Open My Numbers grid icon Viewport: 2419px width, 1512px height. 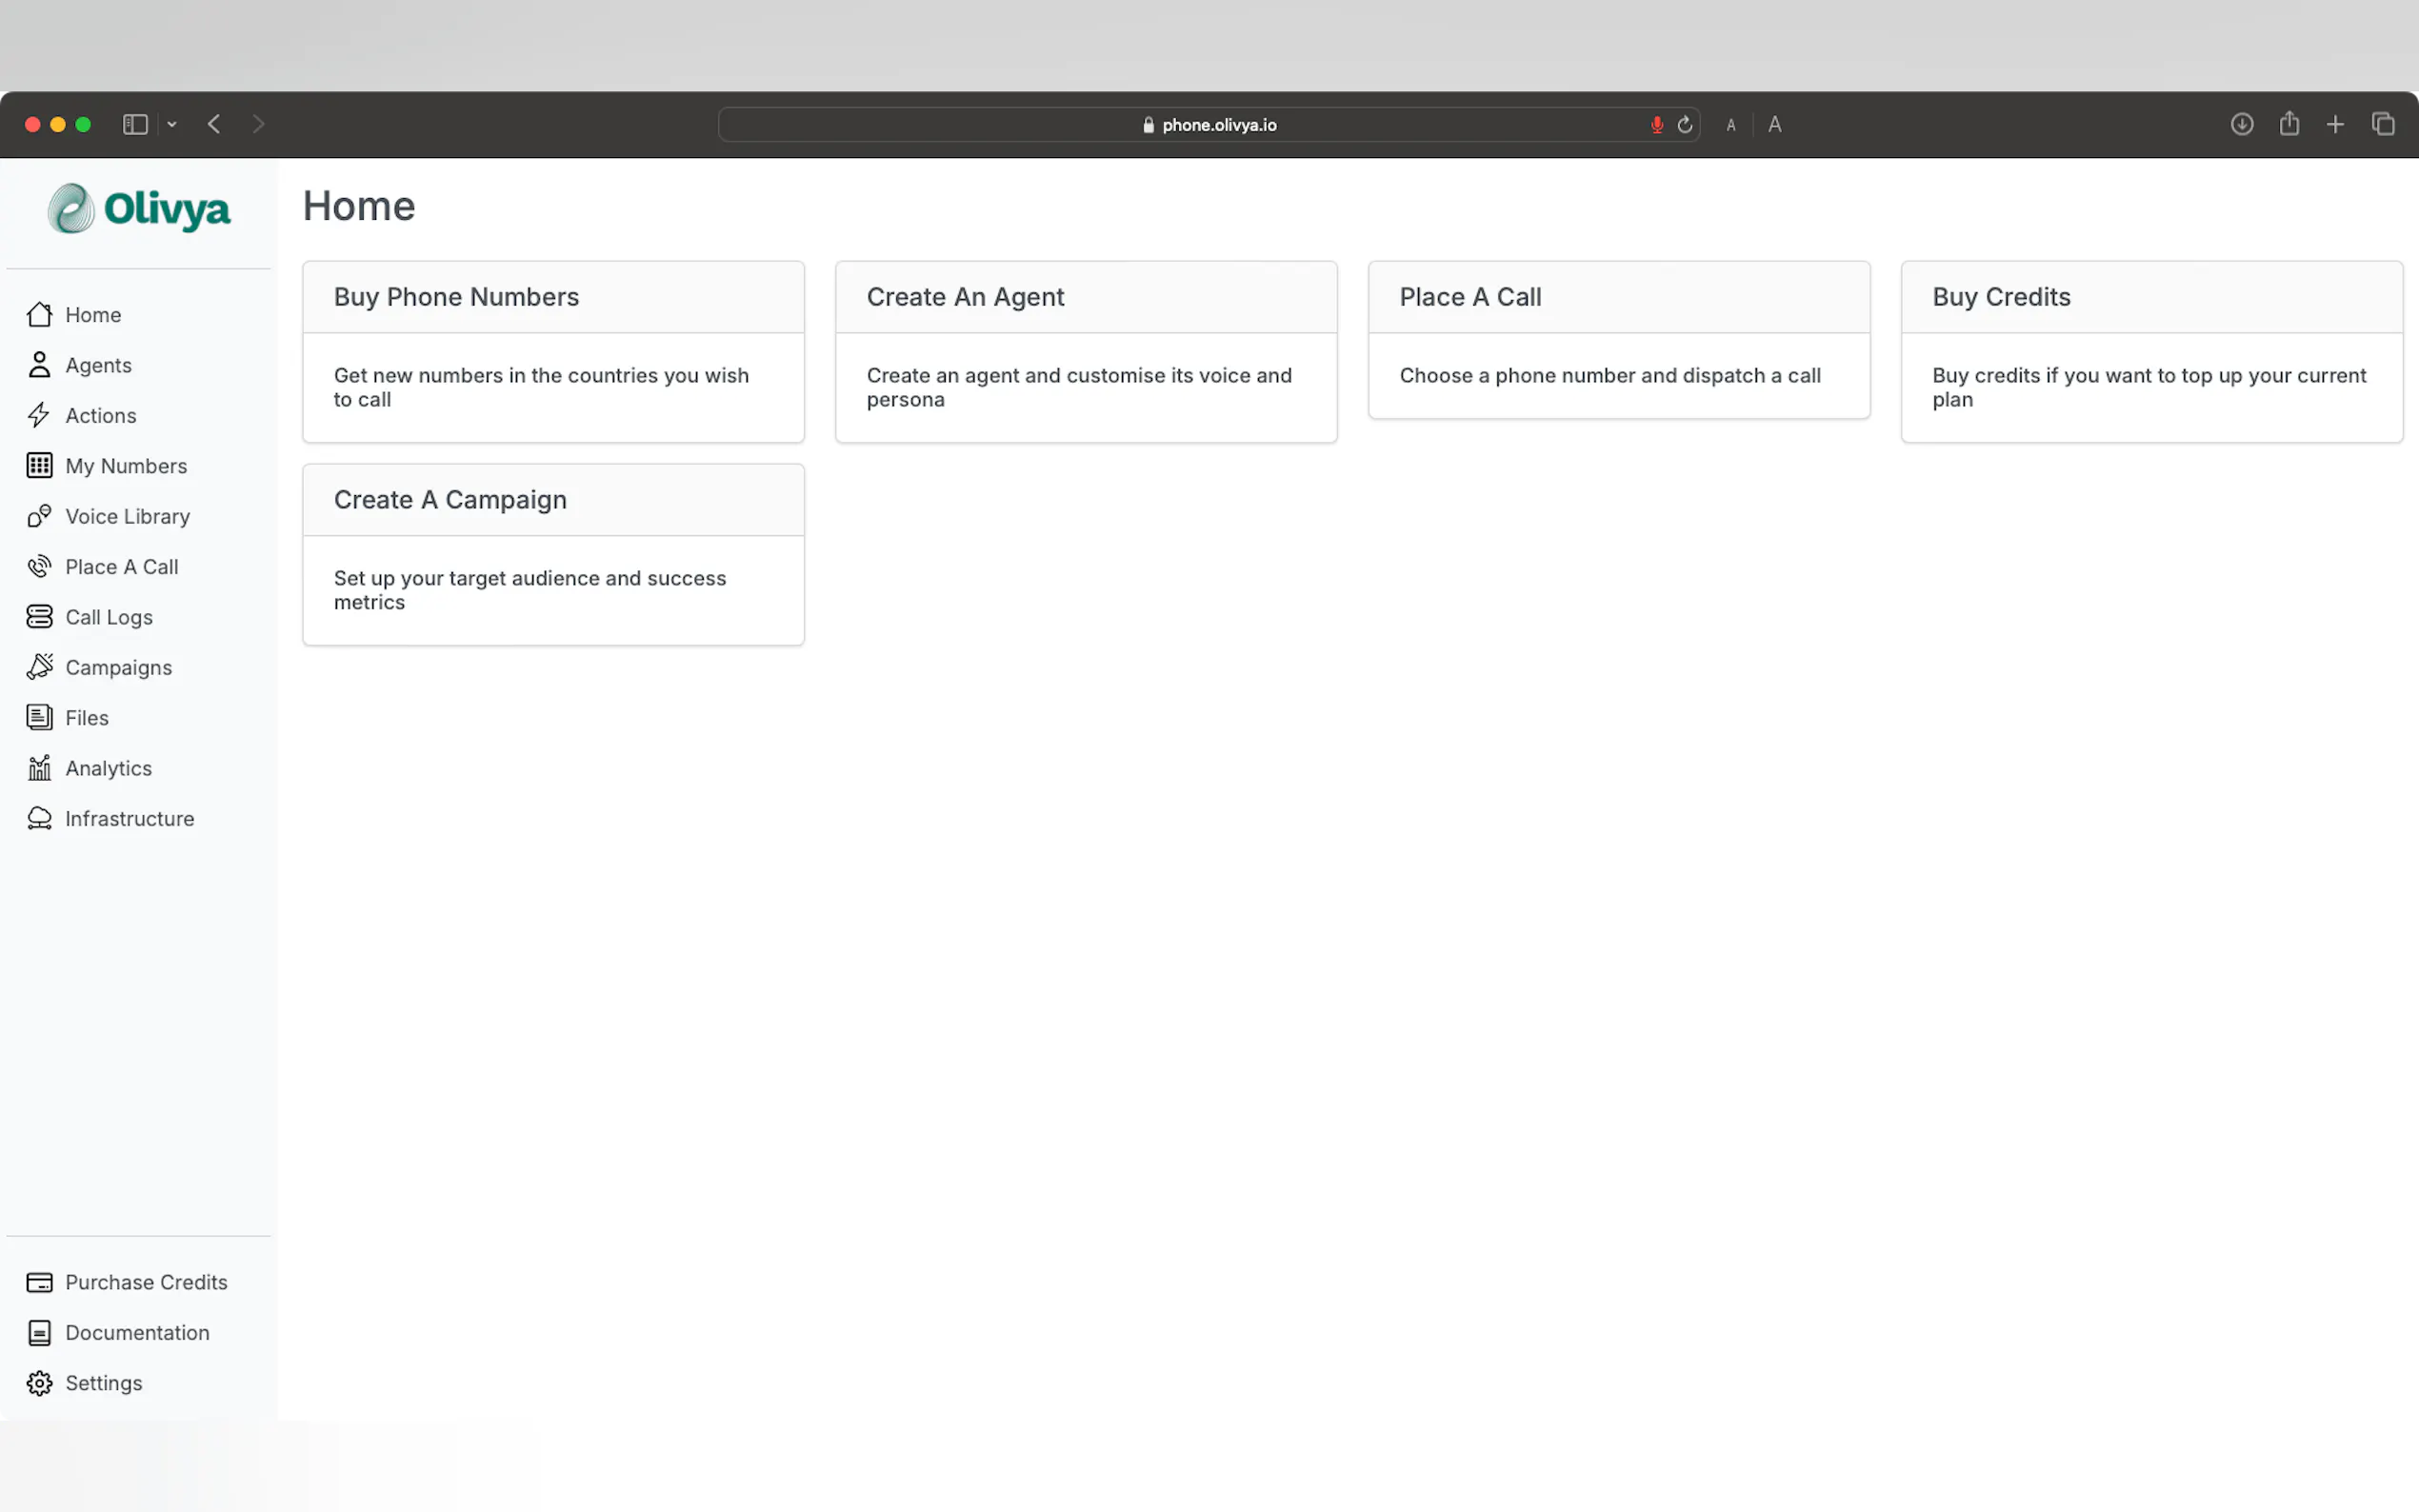pos(39,466)
